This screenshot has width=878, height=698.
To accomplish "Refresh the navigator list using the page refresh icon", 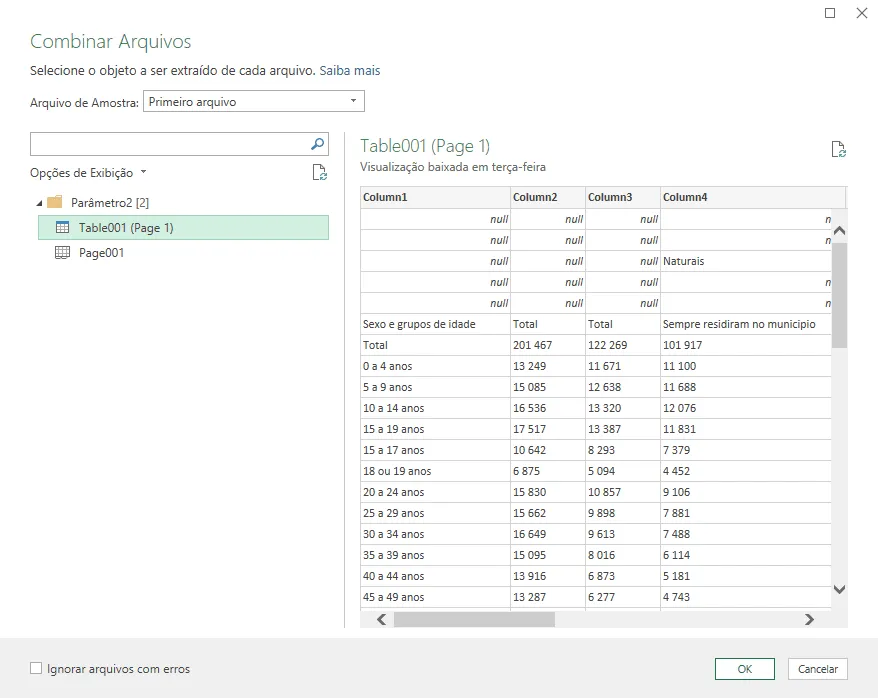I will point(320,172).
